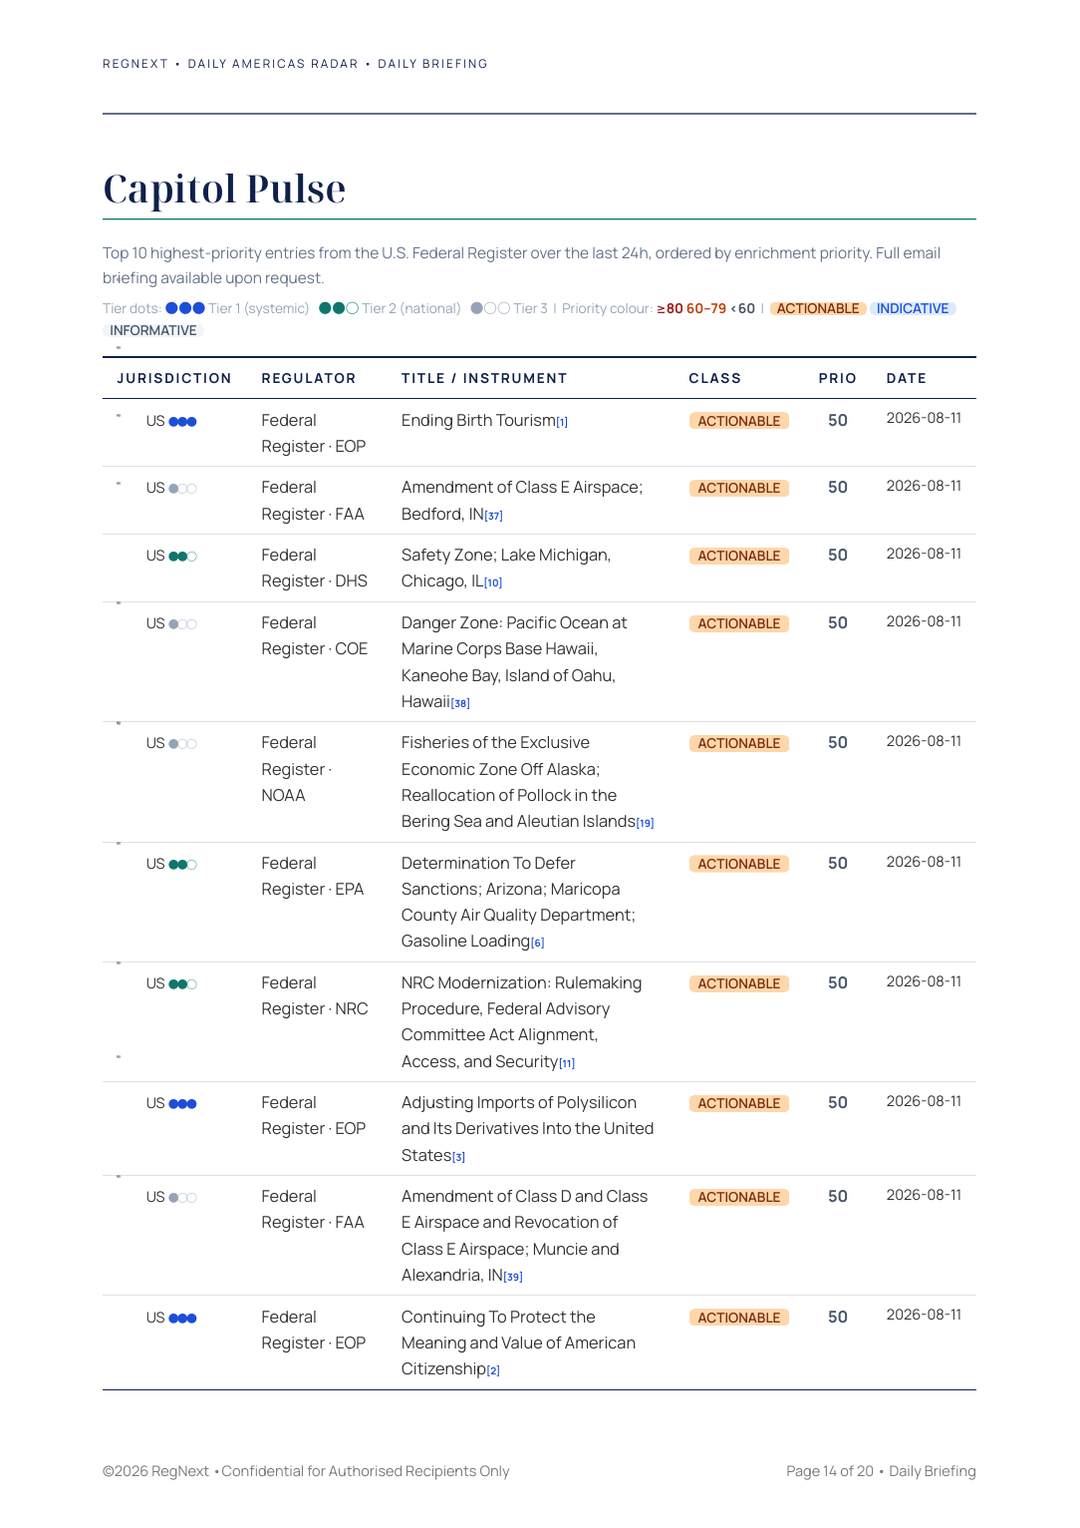Click Tier 2 national dots in legend
Image resolution: width=1080 pixels, height=1528 pixels.
click(339, 308)
